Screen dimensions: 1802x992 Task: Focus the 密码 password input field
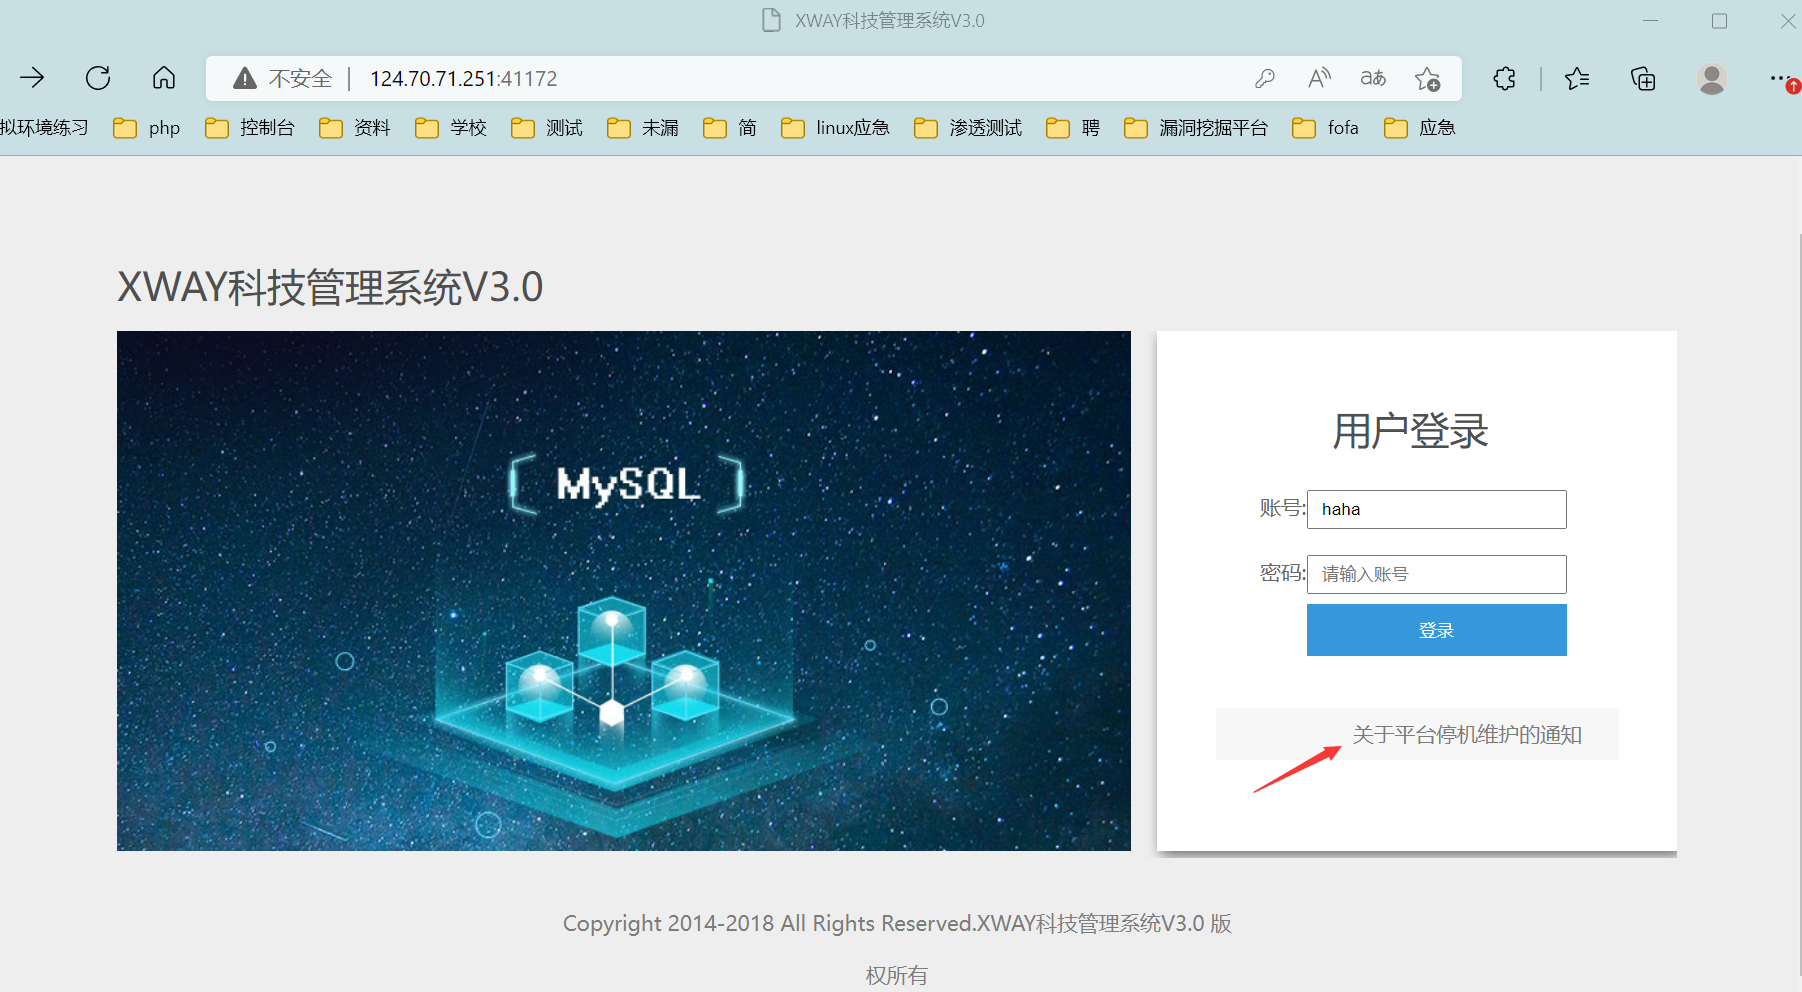(x=1436, y=574)
